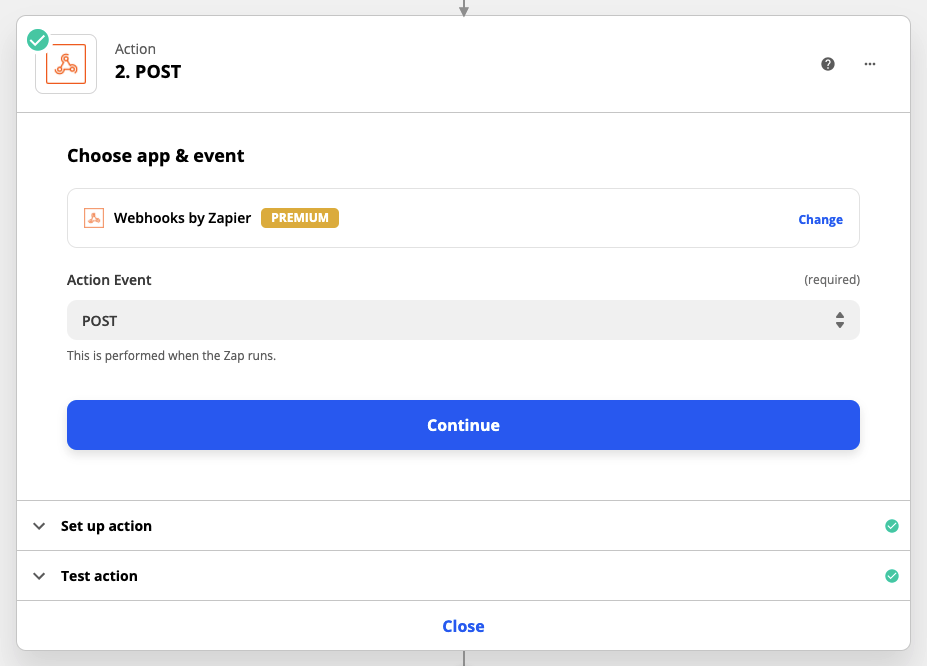927x666 pixels.
Task: Select the Webhooks by Zapier app field
Action: 463,218
